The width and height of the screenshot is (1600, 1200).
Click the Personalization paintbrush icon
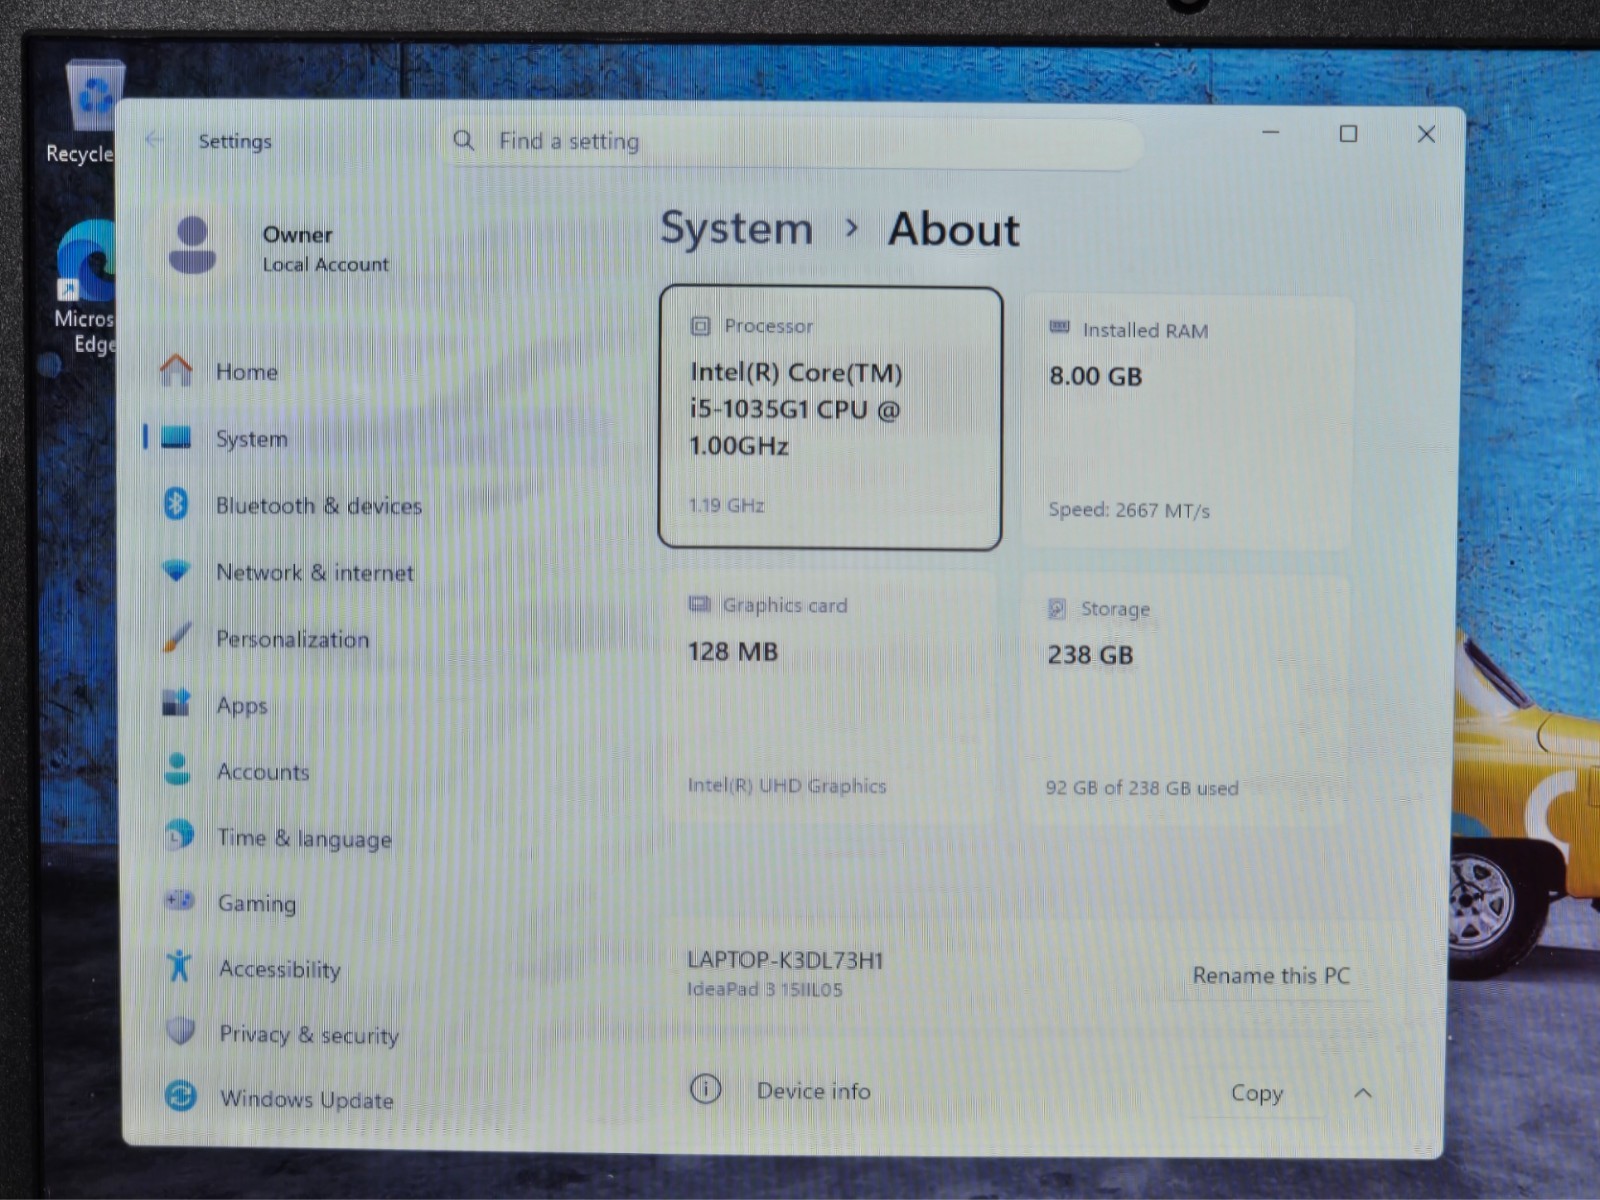click(x=177, y=637)
